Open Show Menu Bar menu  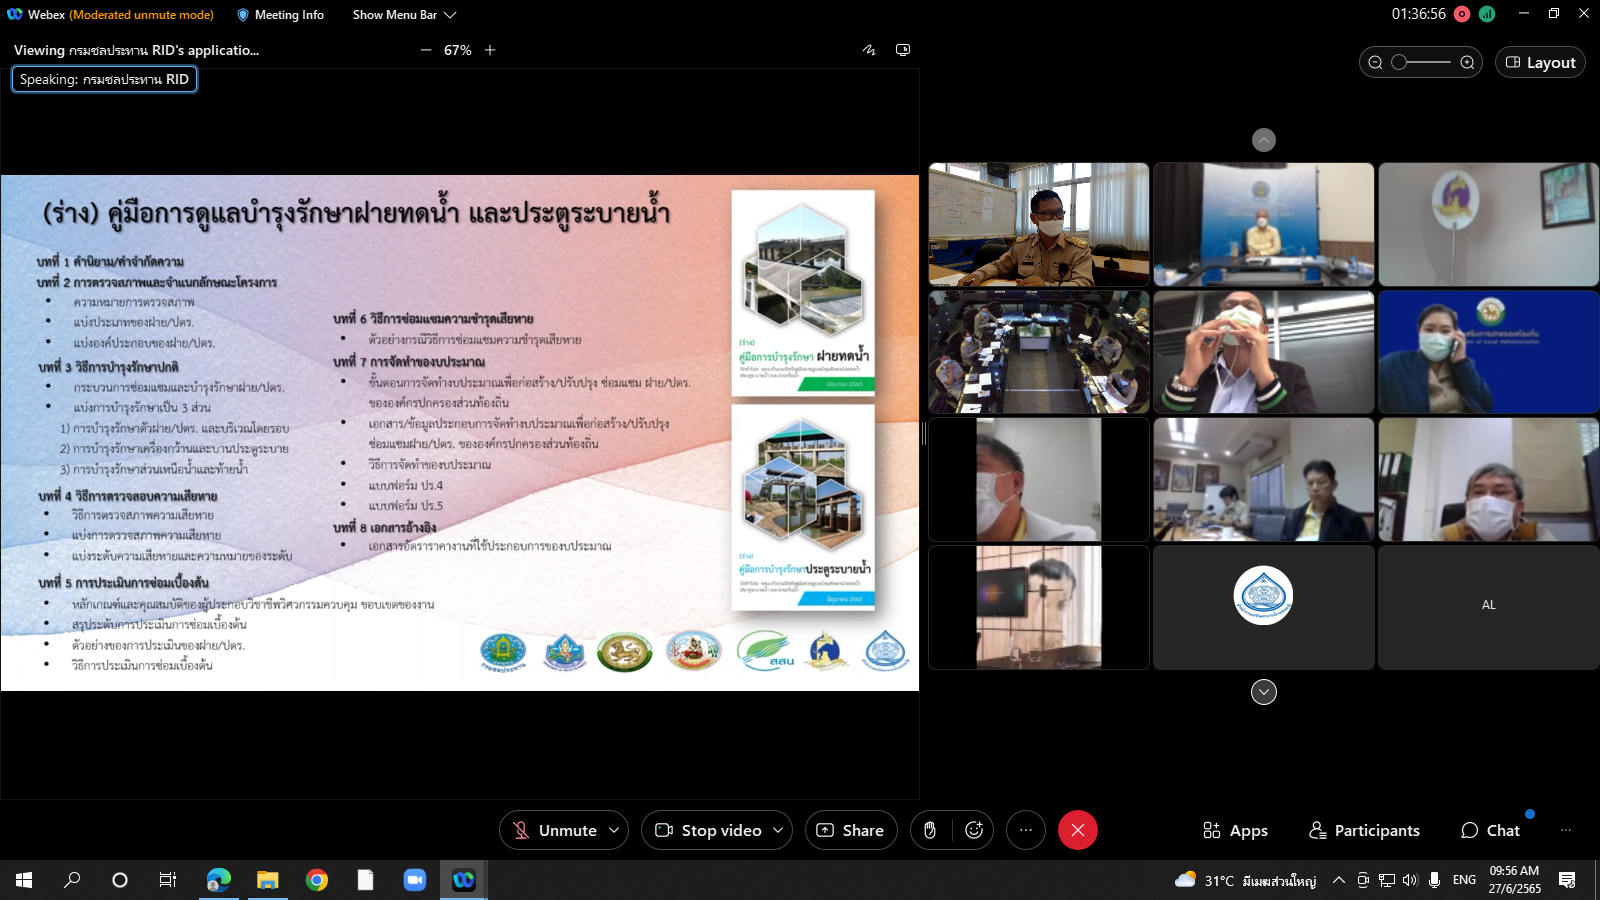(x=404, y=15)
